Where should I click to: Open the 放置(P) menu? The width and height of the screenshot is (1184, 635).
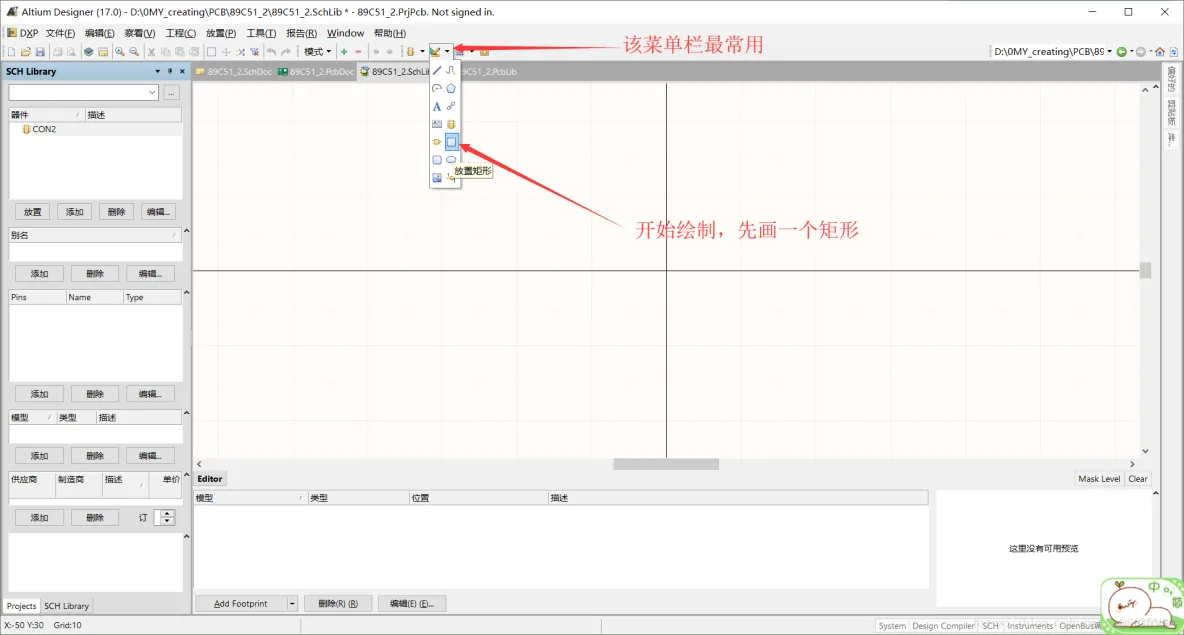(220, 33)
